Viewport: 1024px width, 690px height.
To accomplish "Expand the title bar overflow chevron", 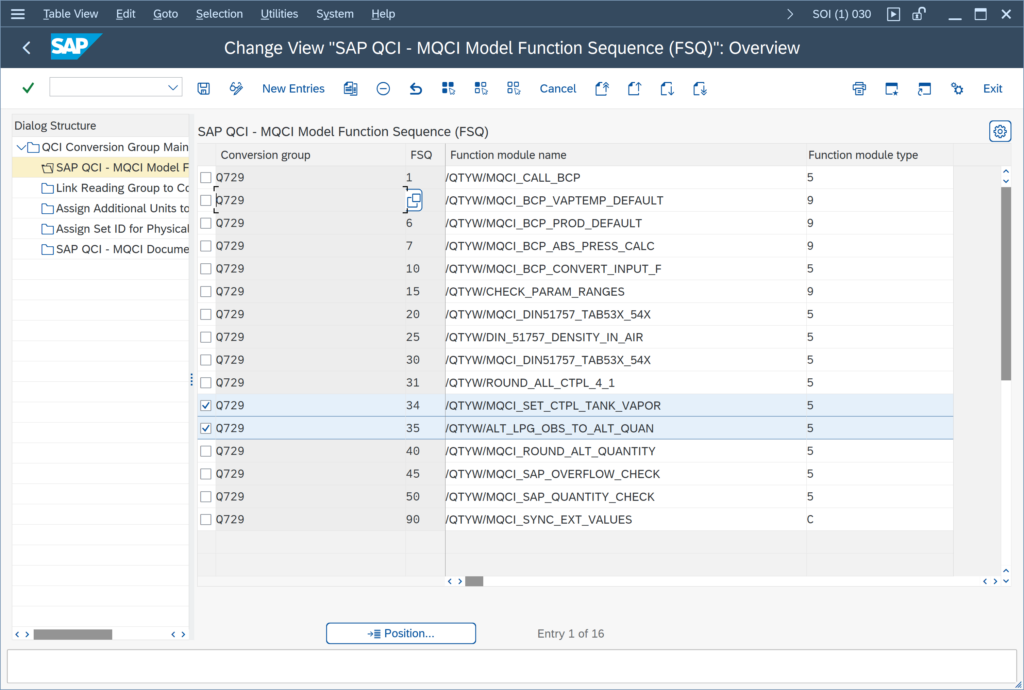I will (x=790, y=14).
